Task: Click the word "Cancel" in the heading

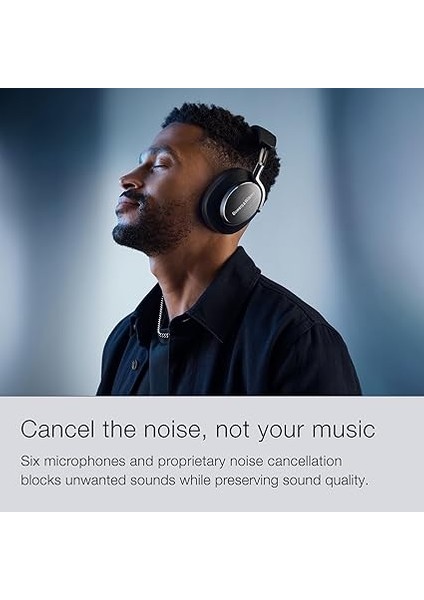Action: pos(57,429)
